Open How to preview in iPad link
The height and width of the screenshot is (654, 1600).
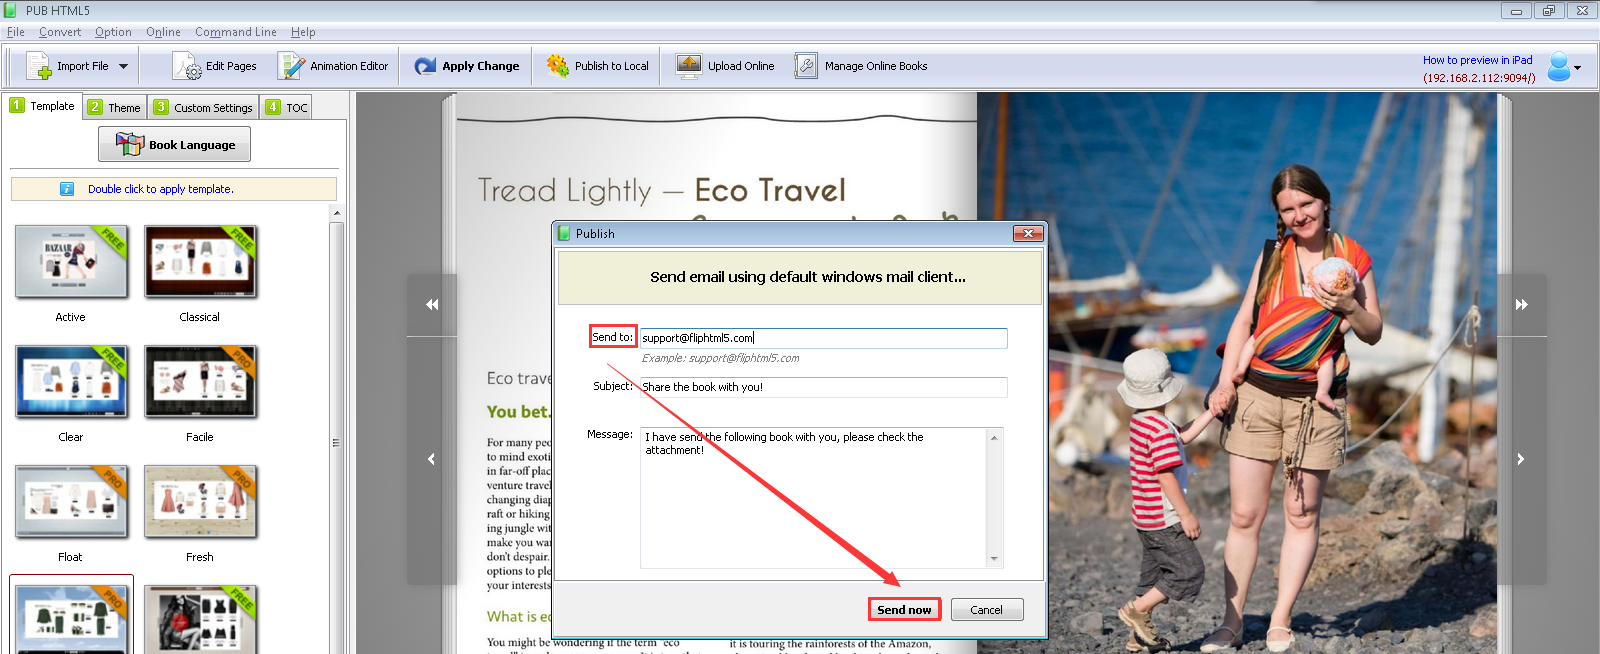1477,60
